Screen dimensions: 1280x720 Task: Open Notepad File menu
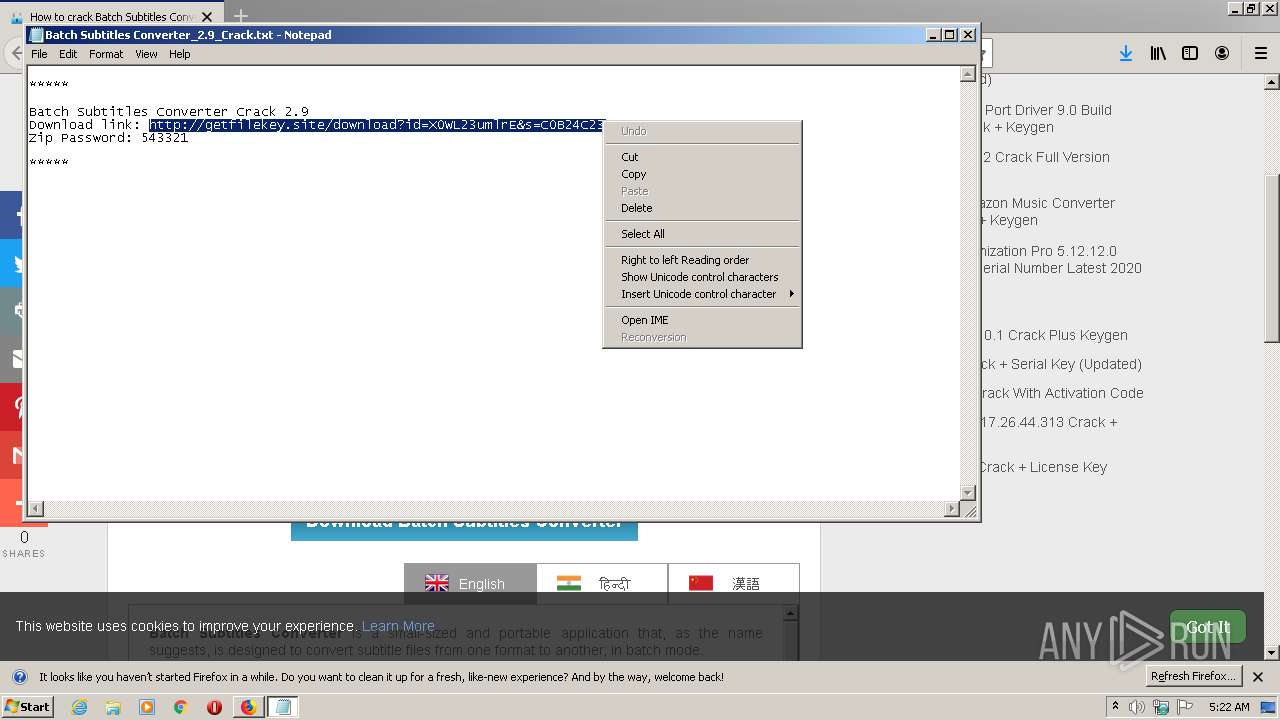click(39, 54)
